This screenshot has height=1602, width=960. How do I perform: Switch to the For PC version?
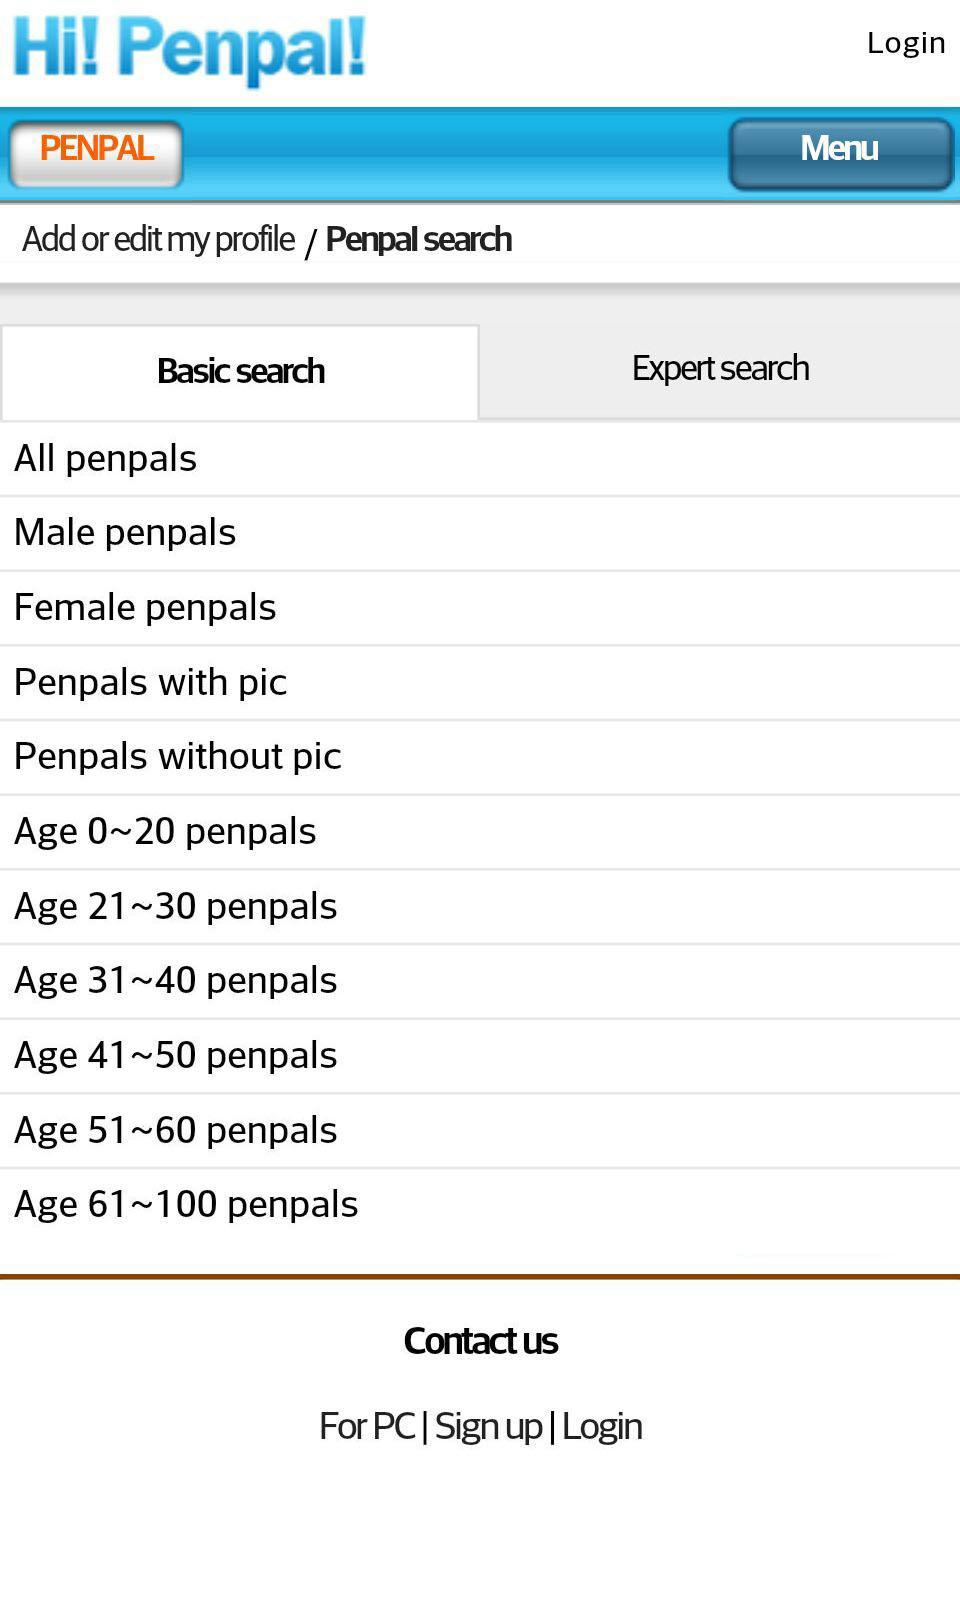click(x=366, y=1427)
